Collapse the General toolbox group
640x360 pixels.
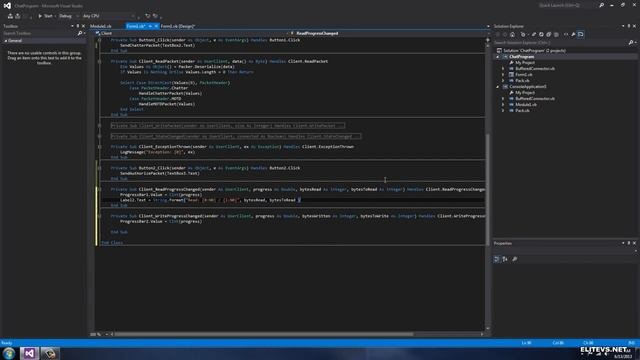point(6,41)
